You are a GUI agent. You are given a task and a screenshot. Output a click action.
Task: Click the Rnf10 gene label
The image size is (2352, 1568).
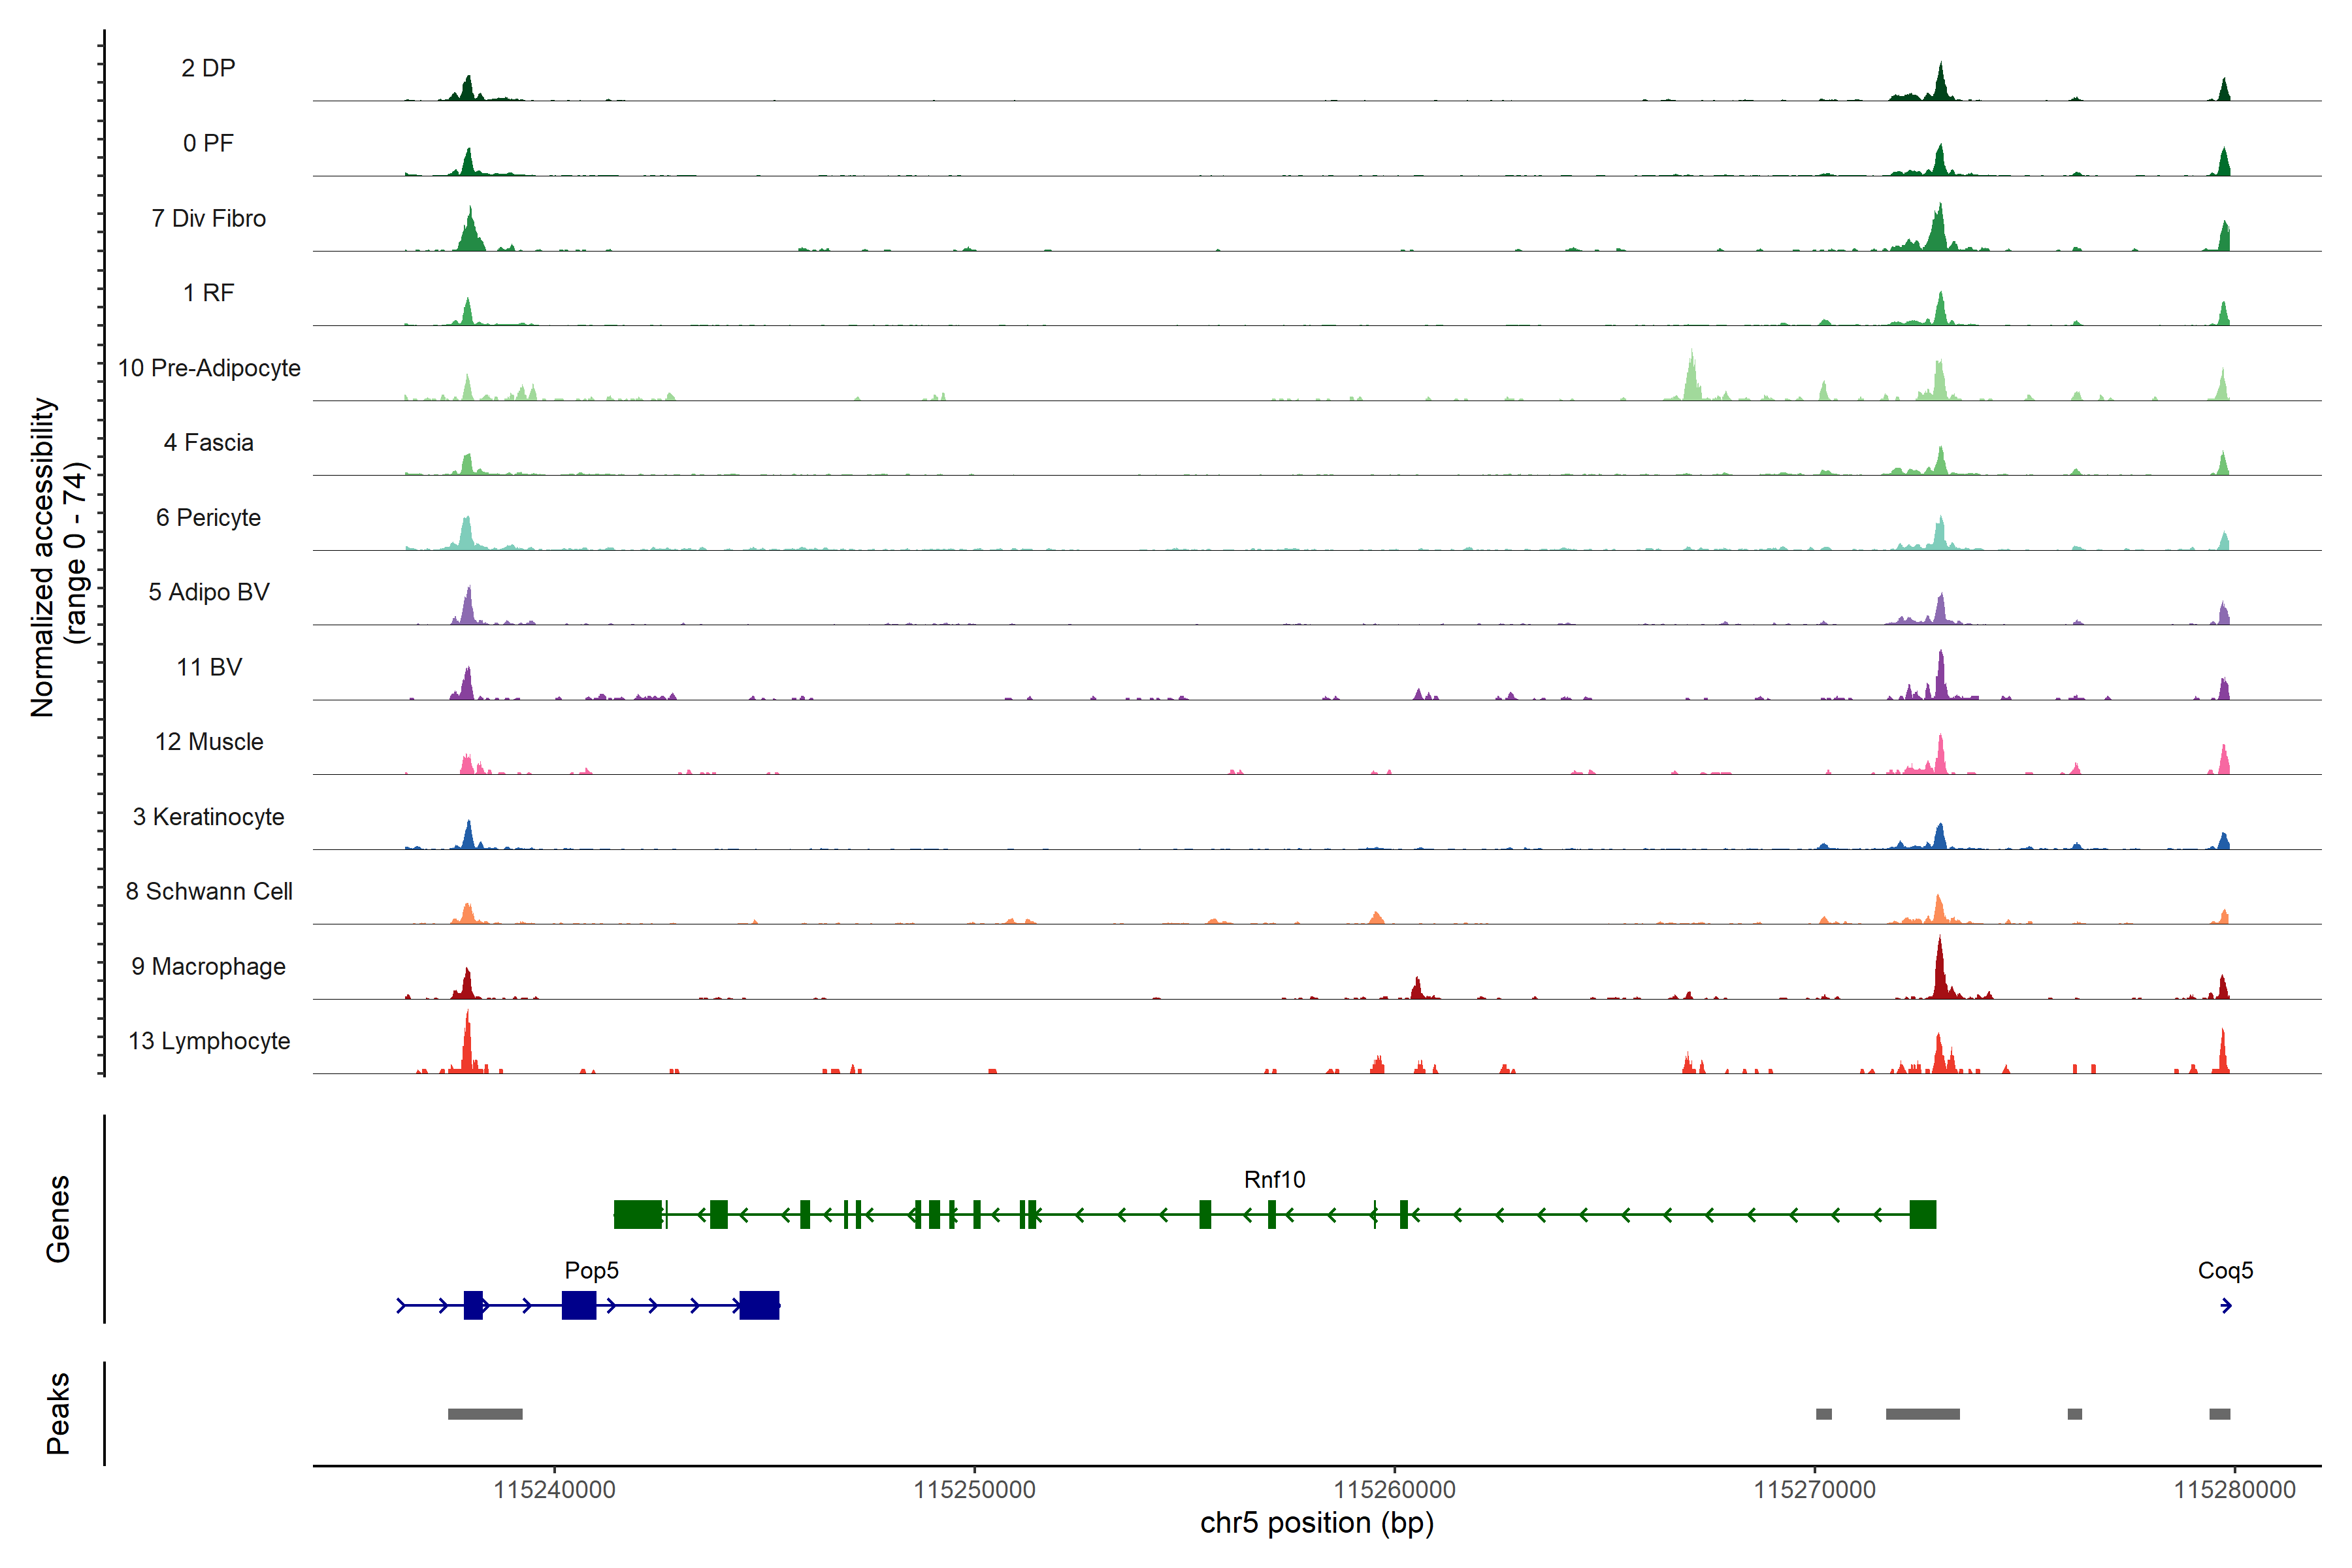pos(1274,1180)
